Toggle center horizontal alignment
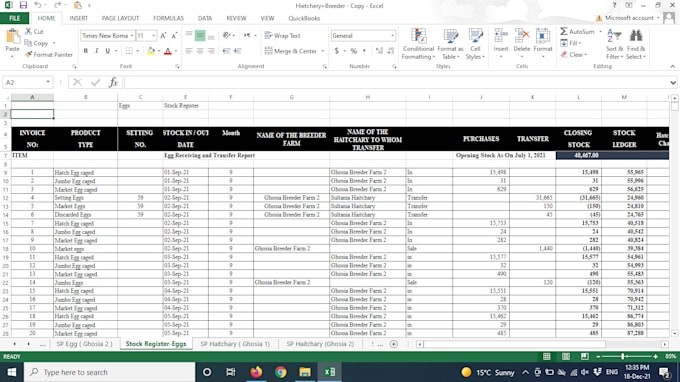 pos(200,51)
